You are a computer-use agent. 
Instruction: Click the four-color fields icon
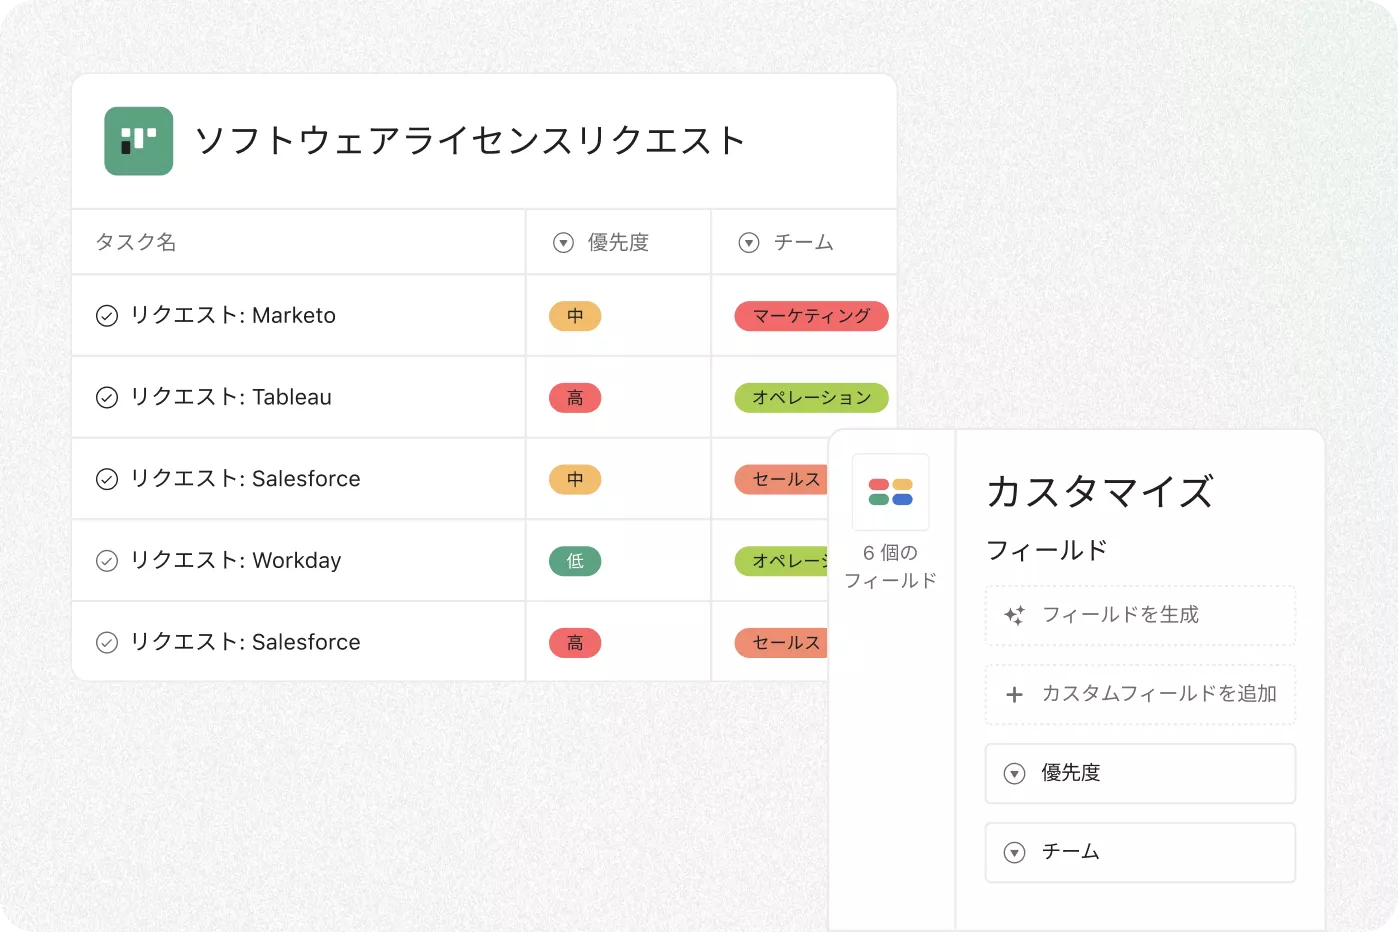[x=891, y=492]
